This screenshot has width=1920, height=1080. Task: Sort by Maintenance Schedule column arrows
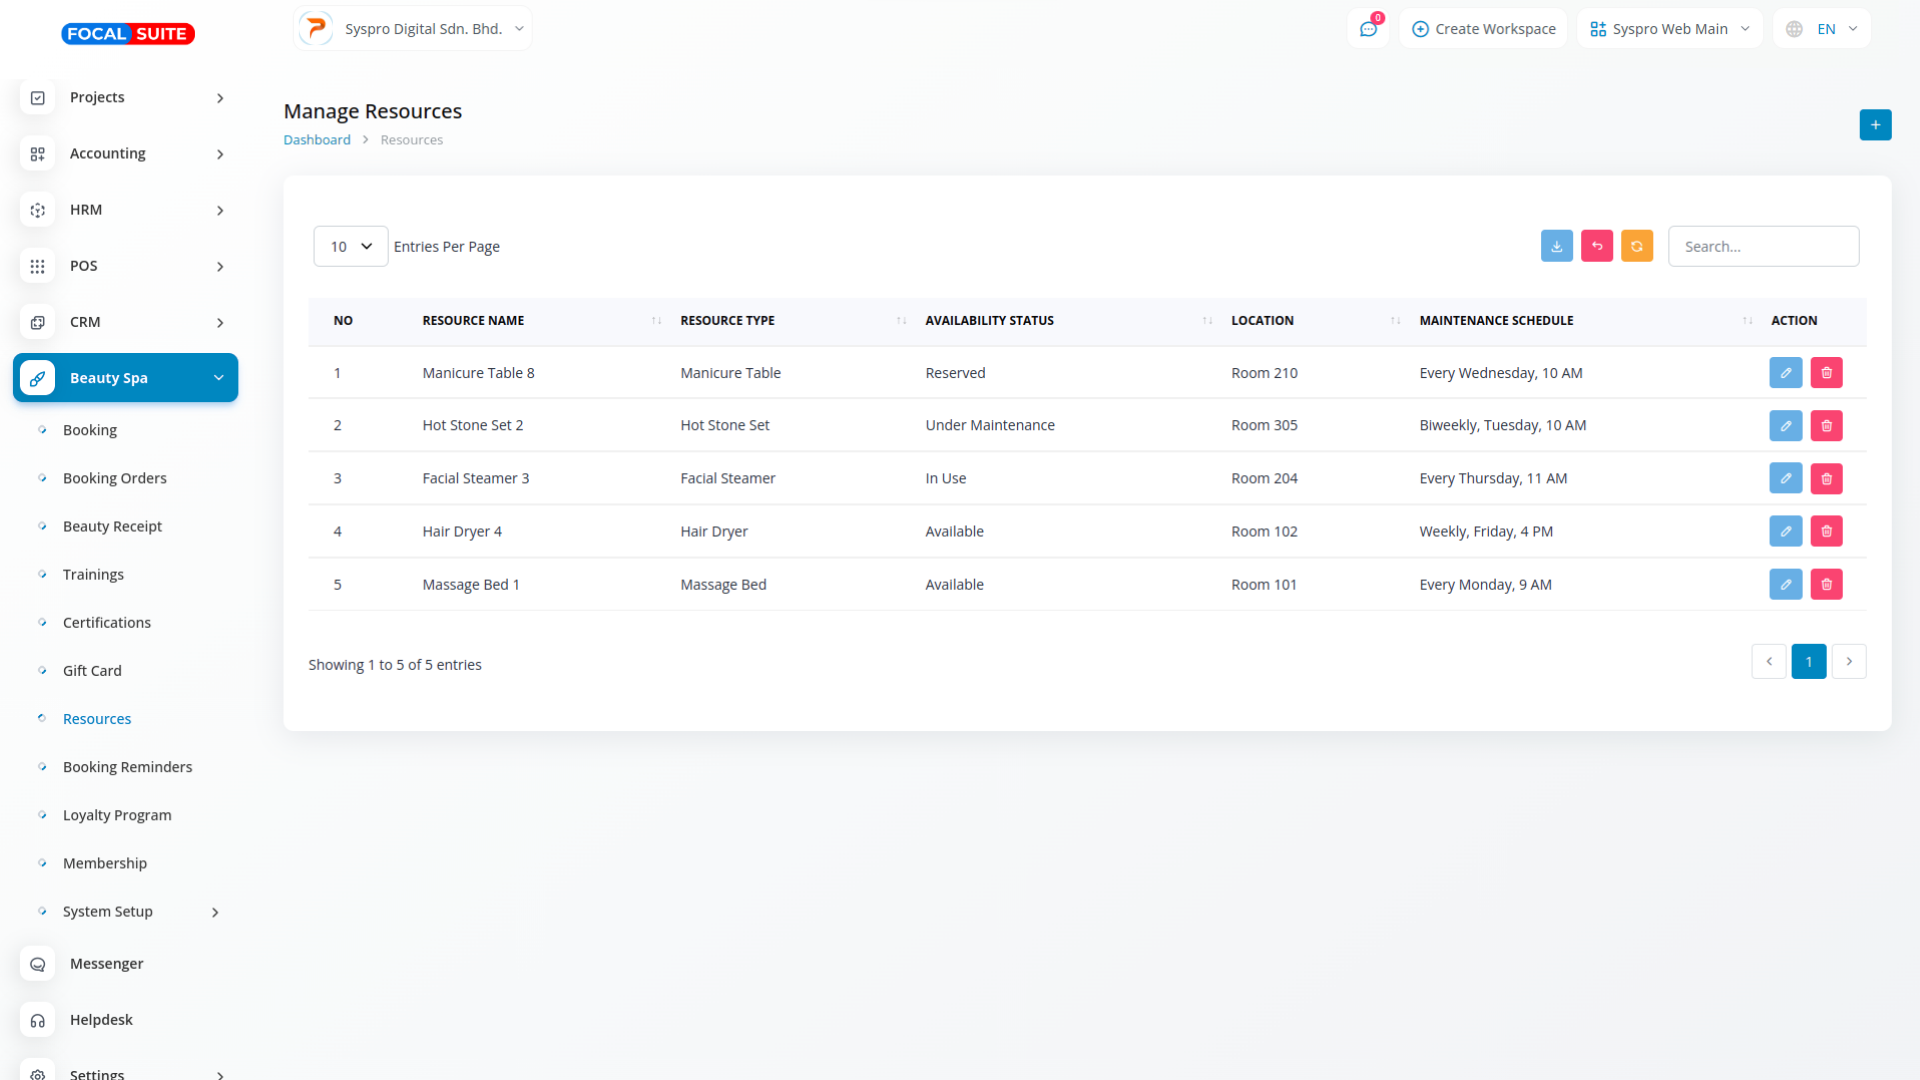1747,321
